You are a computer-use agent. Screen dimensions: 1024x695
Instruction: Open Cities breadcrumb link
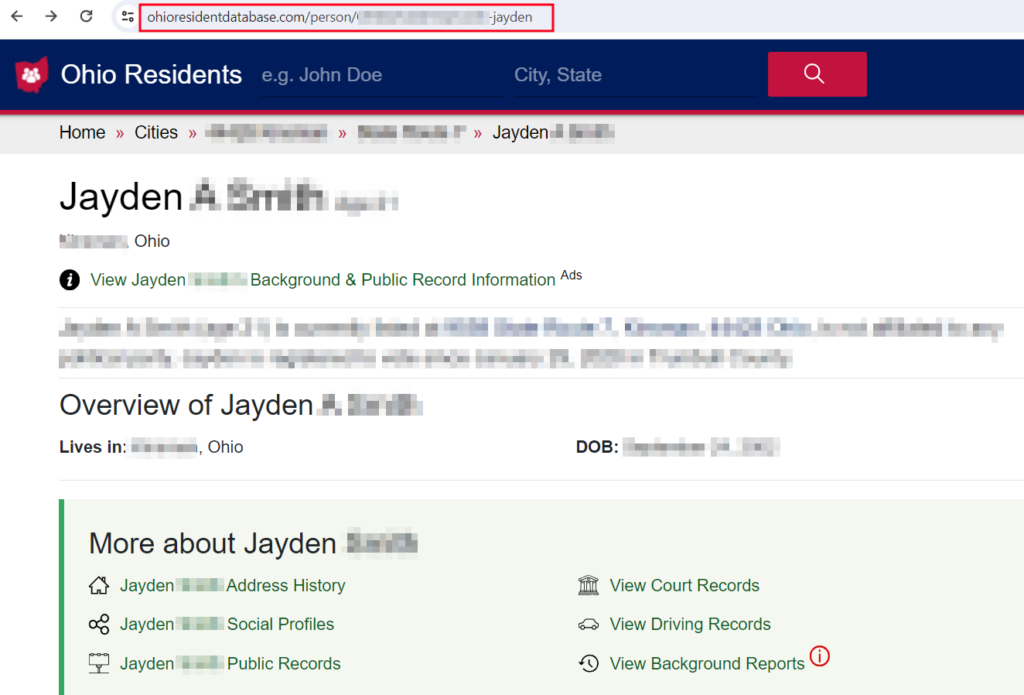[156, 133]
